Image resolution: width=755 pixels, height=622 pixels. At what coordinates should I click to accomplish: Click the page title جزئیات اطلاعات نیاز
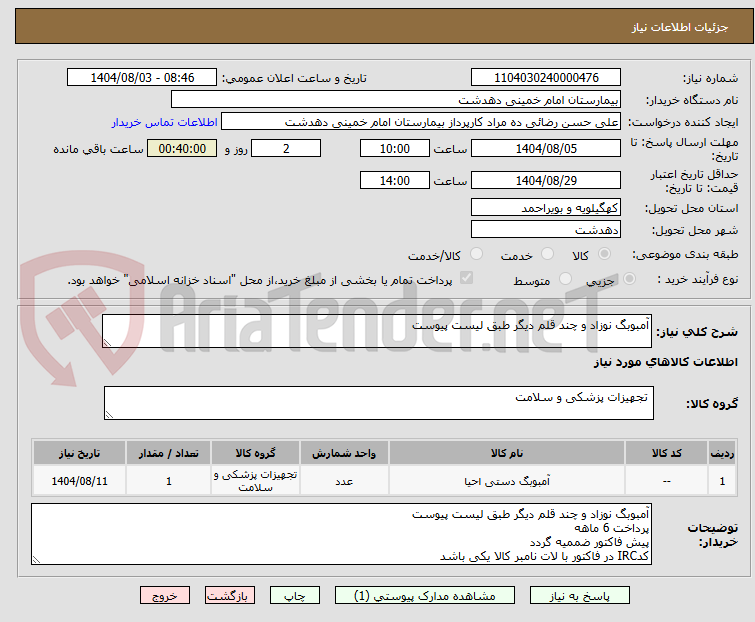(679, 27)
